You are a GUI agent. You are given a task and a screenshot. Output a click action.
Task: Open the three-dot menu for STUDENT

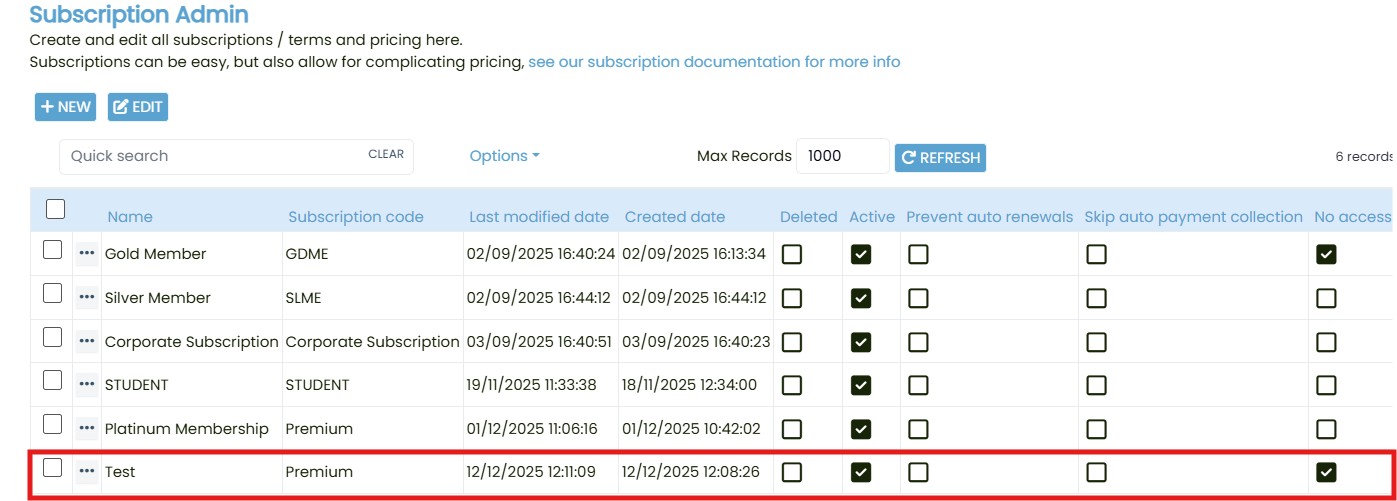(x=87, y=385)
